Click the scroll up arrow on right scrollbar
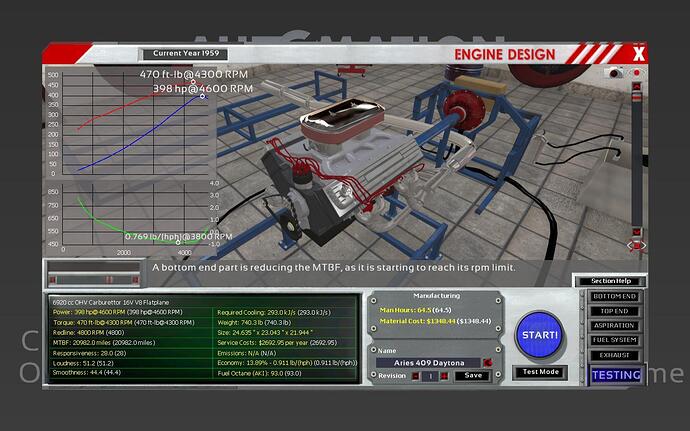The width and height of the screenshot is (690, 431). [x=634, y=87]
